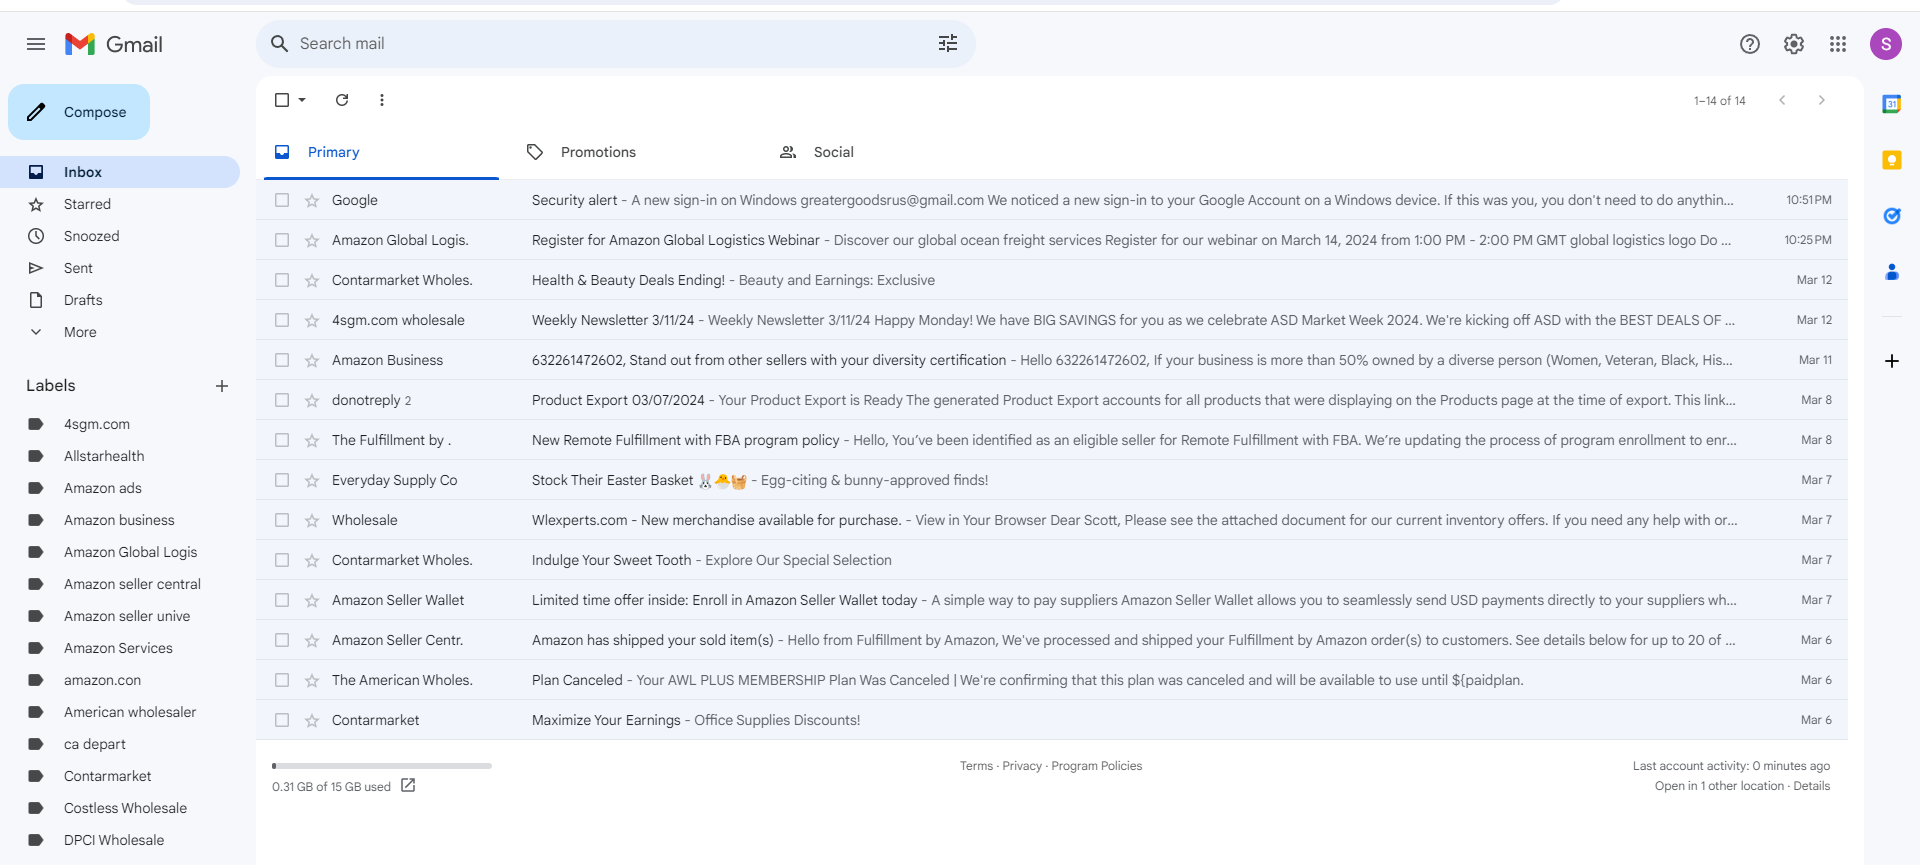Screen dimensions: 1920x865
Task: Open the Indulge Your Sweet Tooth email
Action: 1052,560
